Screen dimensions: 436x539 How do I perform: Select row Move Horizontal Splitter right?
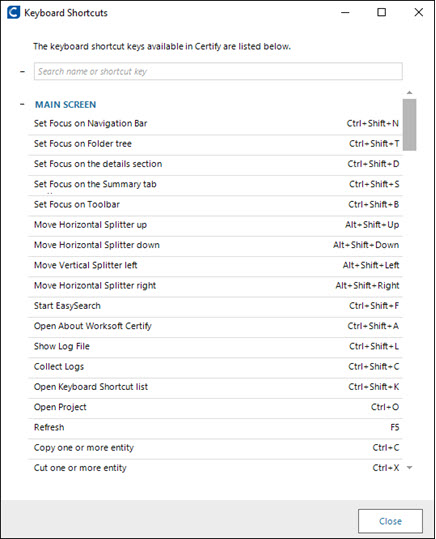(215, 286)
